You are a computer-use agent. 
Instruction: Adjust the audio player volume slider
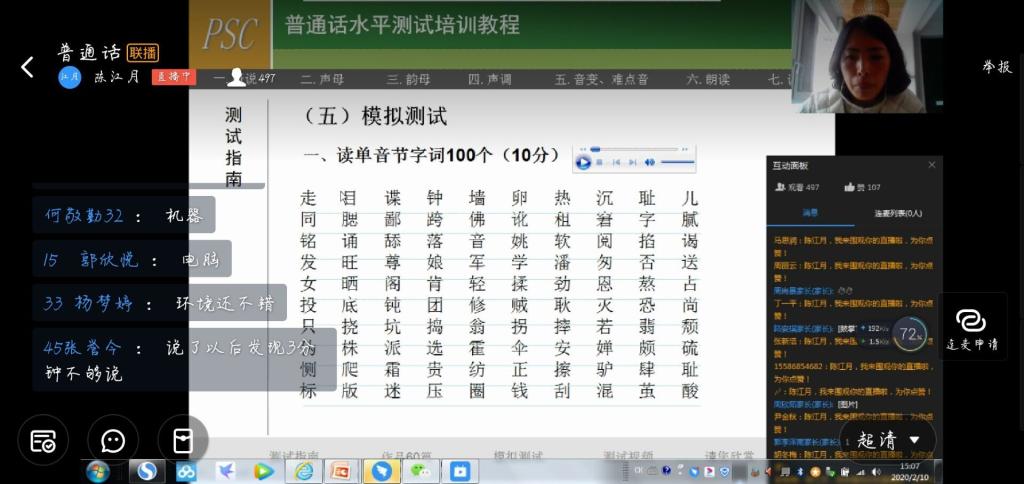(x=678, y=162)
